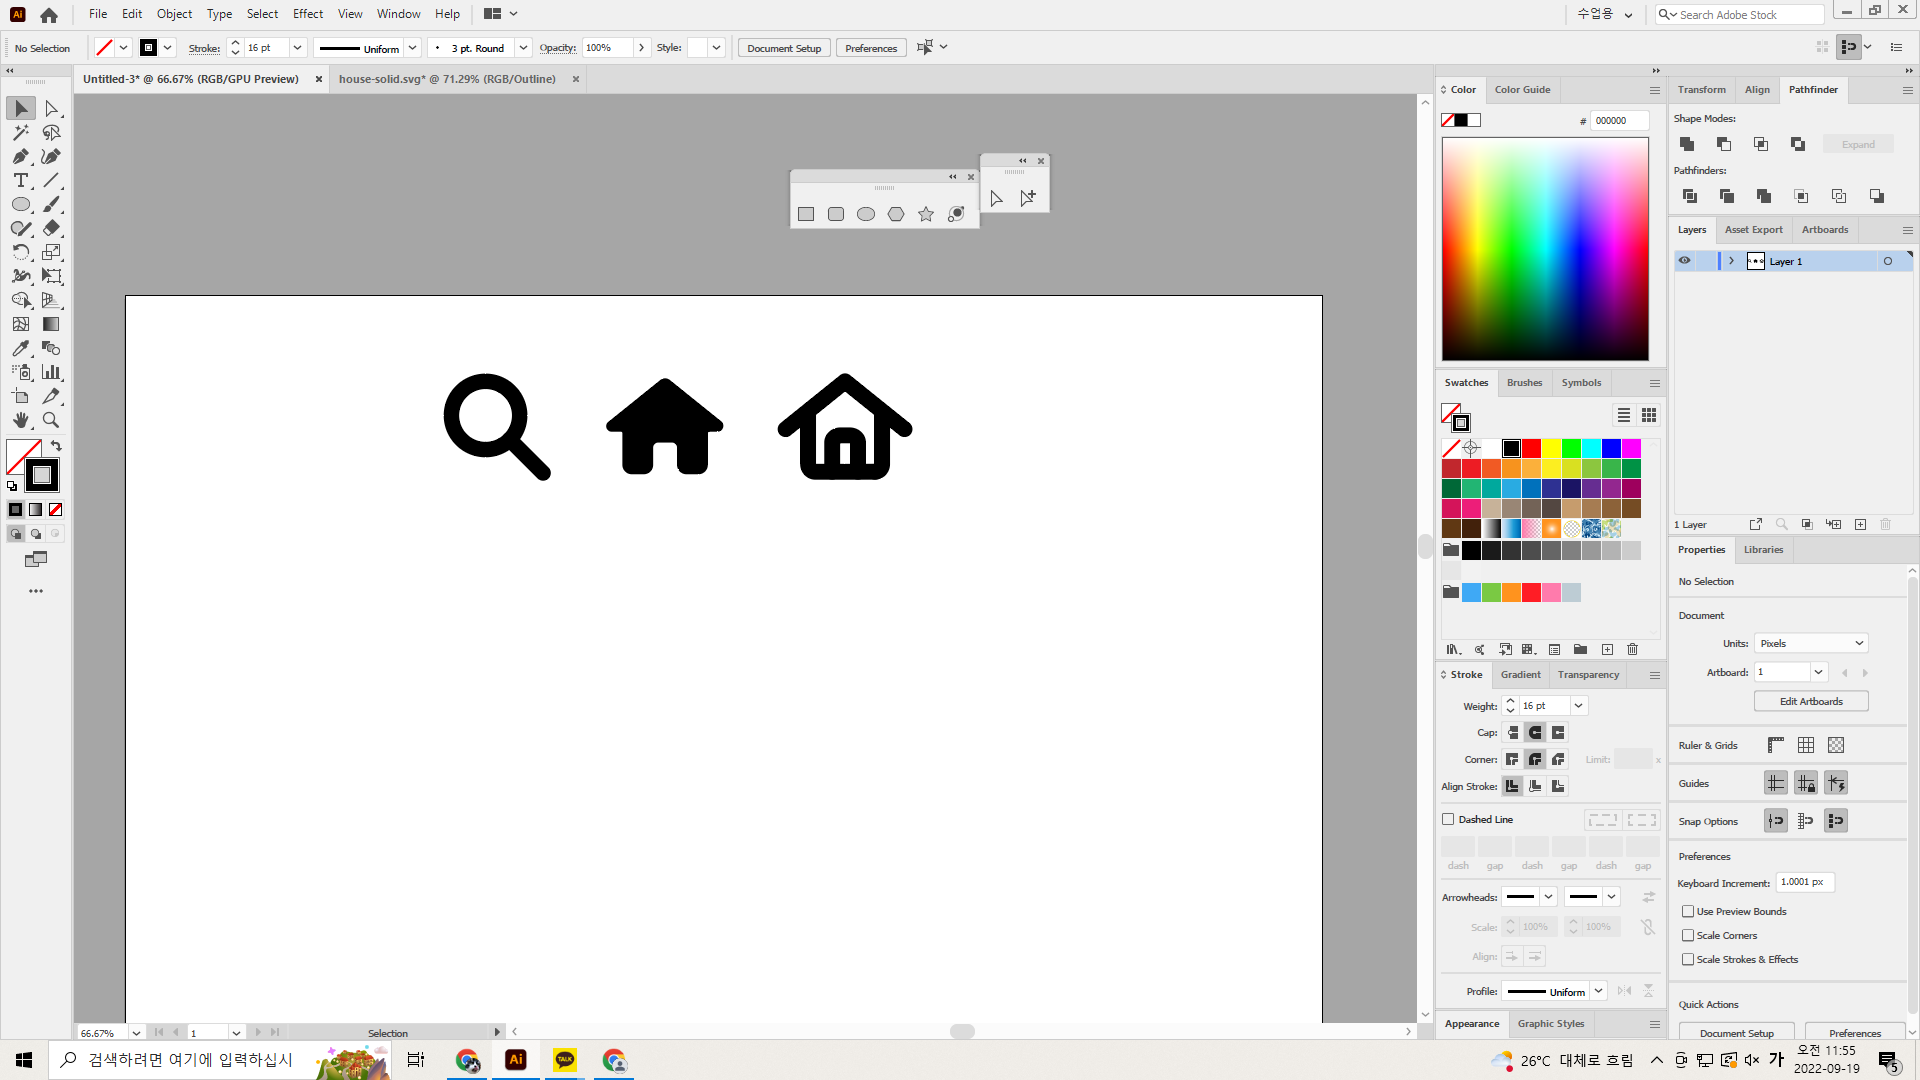Open the Units dropdown showing Pixels
The width and height of the screenshot is (1920, 1080).
tap(1811, 643)
